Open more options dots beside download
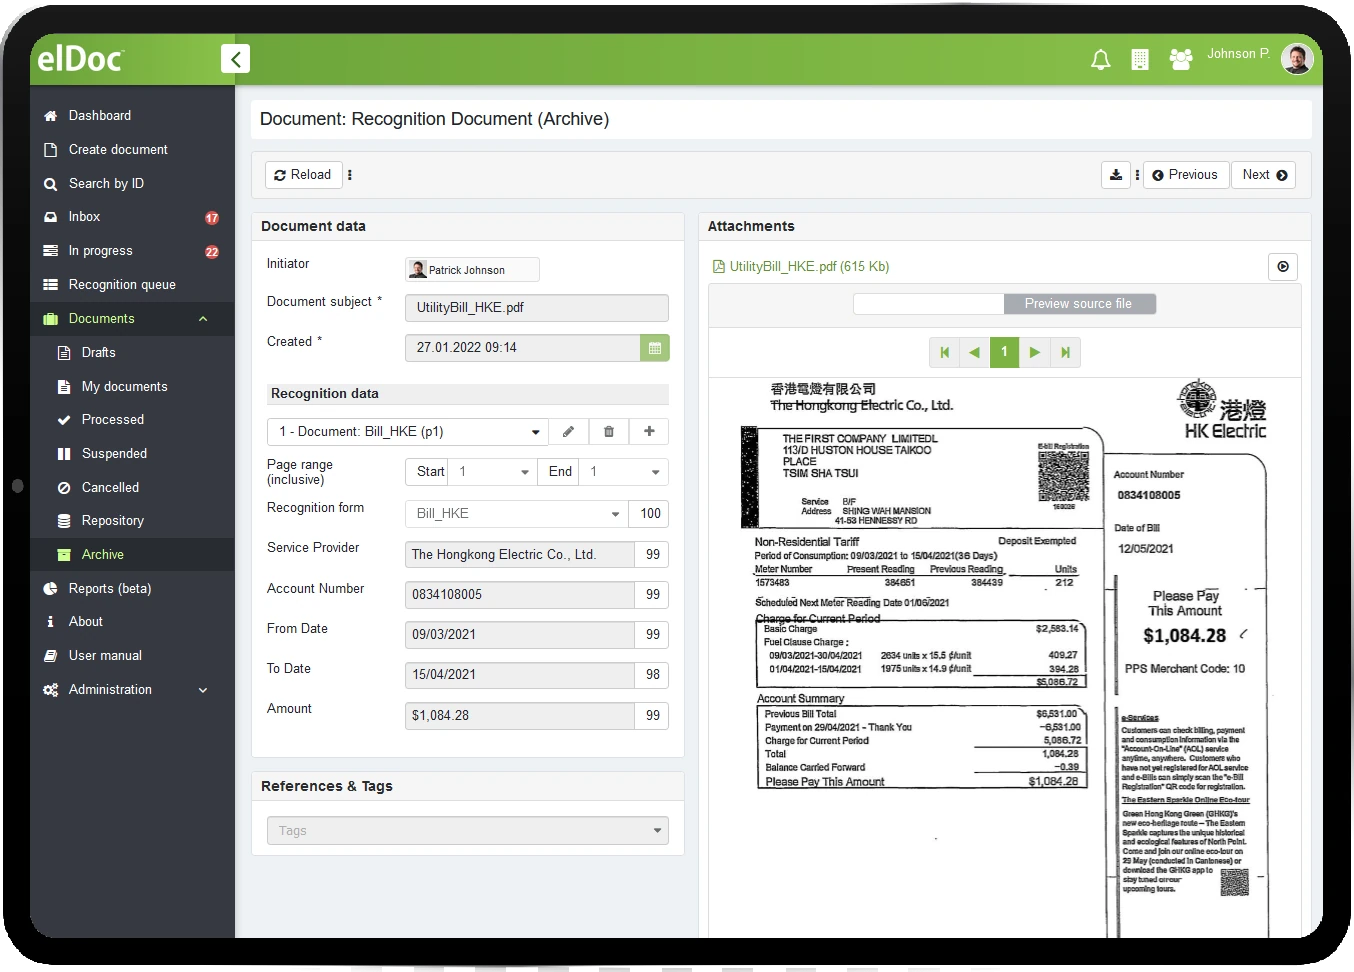 [1137, 175]
